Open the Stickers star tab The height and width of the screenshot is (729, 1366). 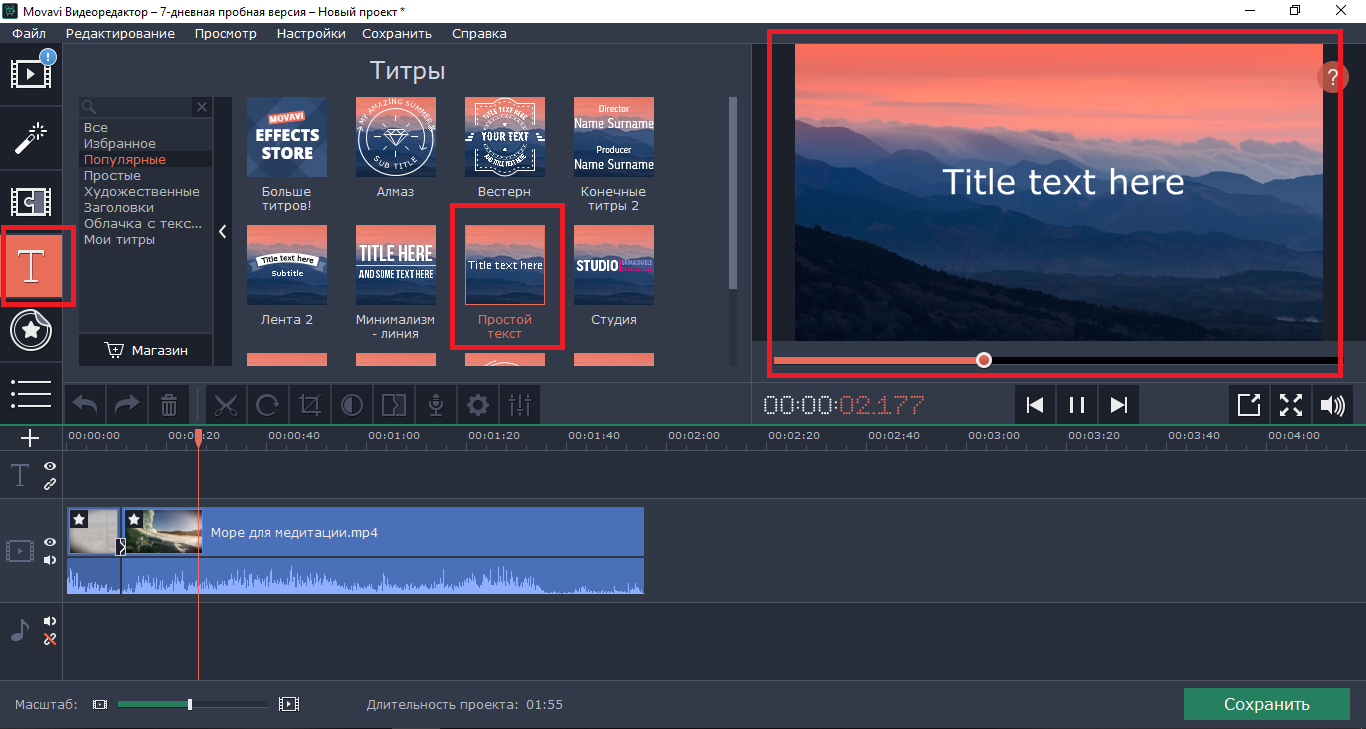coord(31,331)
